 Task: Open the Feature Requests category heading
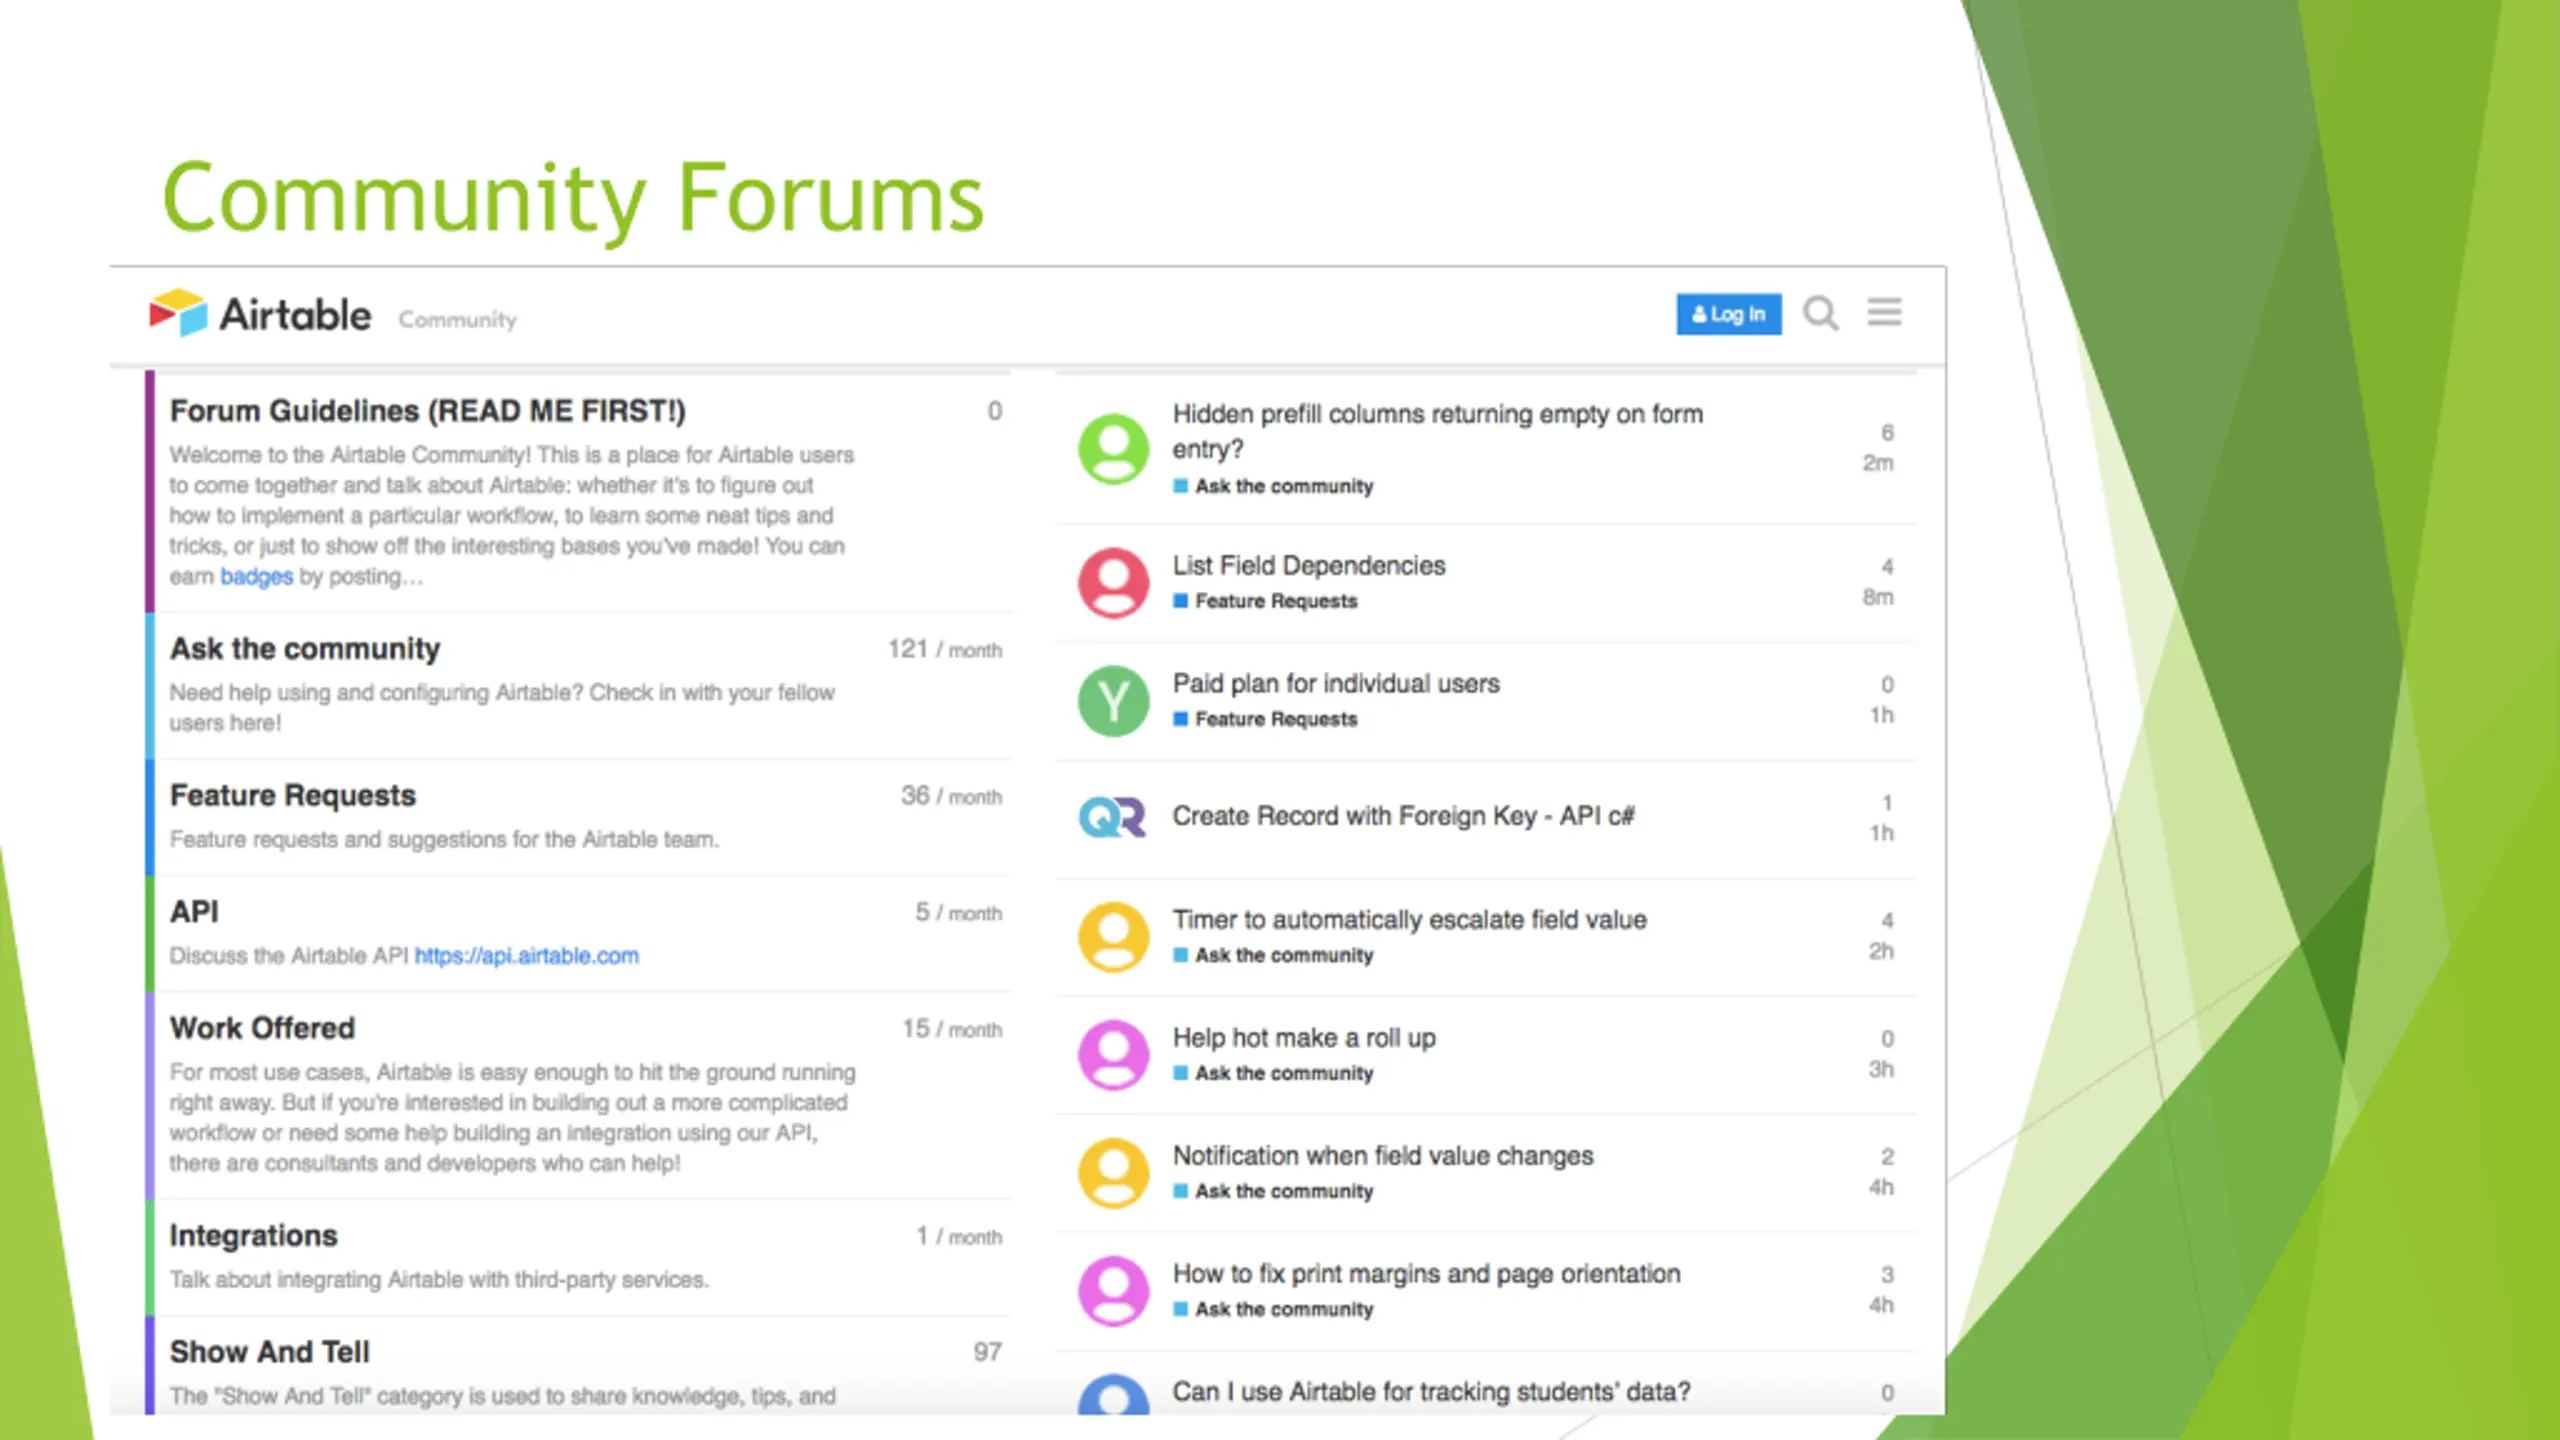(292, 795)
